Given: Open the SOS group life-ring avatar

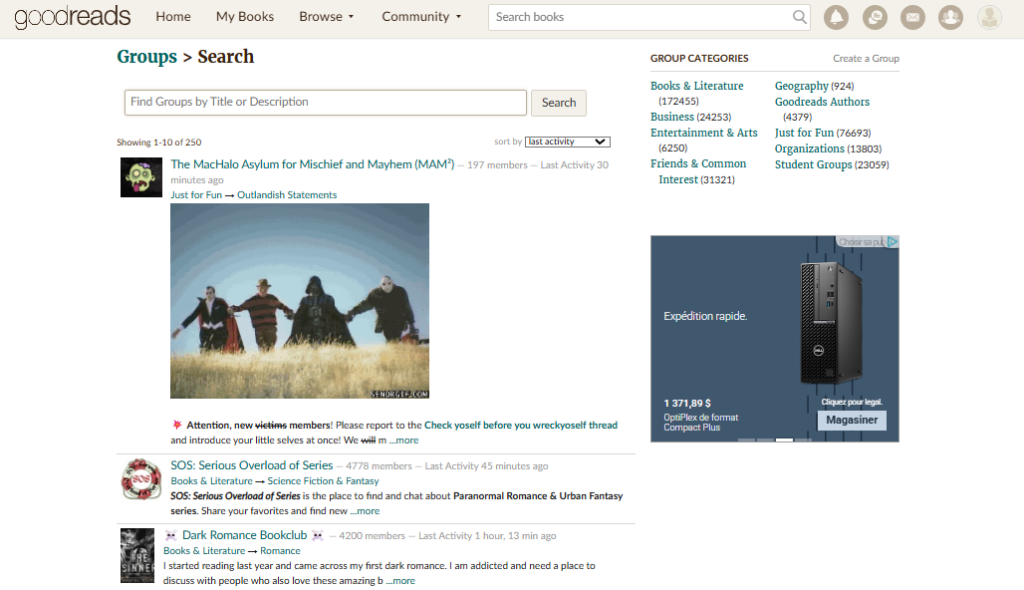Looking at the screenshot, I should [x=141, y=479].
